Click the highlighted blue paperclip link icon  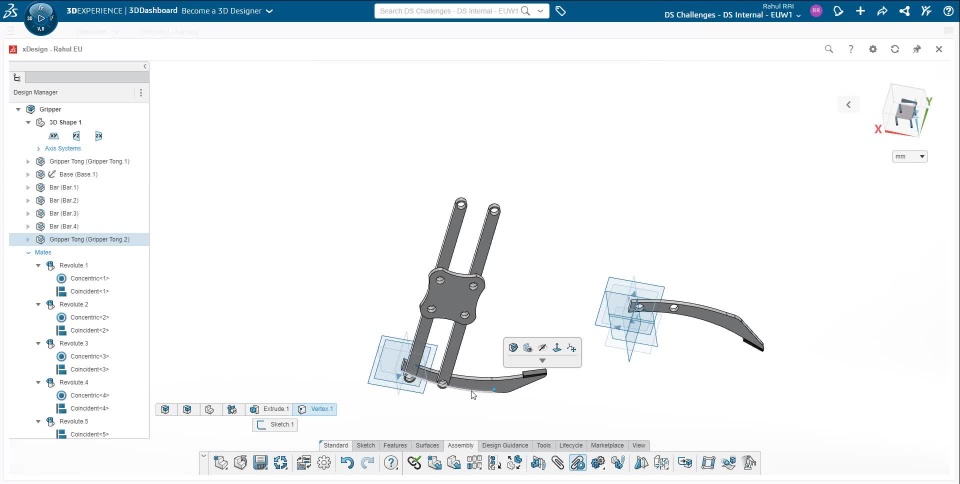(x=577, y=463)
